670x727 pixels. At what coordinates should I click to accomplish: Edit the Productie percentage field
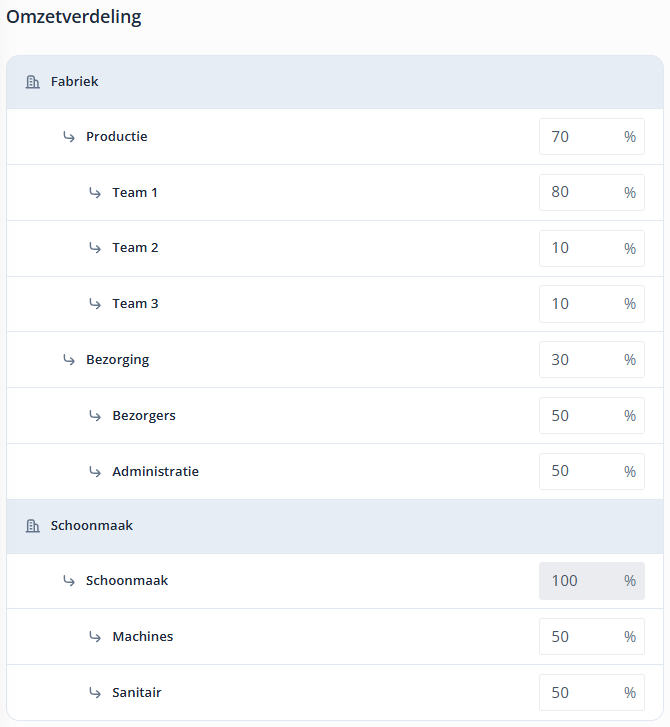(580, 137)
